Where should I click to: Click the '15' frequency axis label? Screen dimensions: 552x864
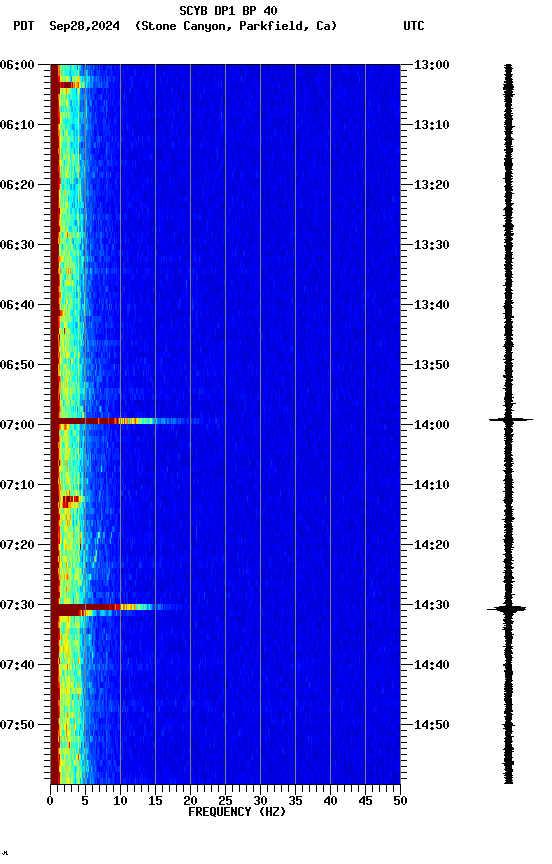155,801
